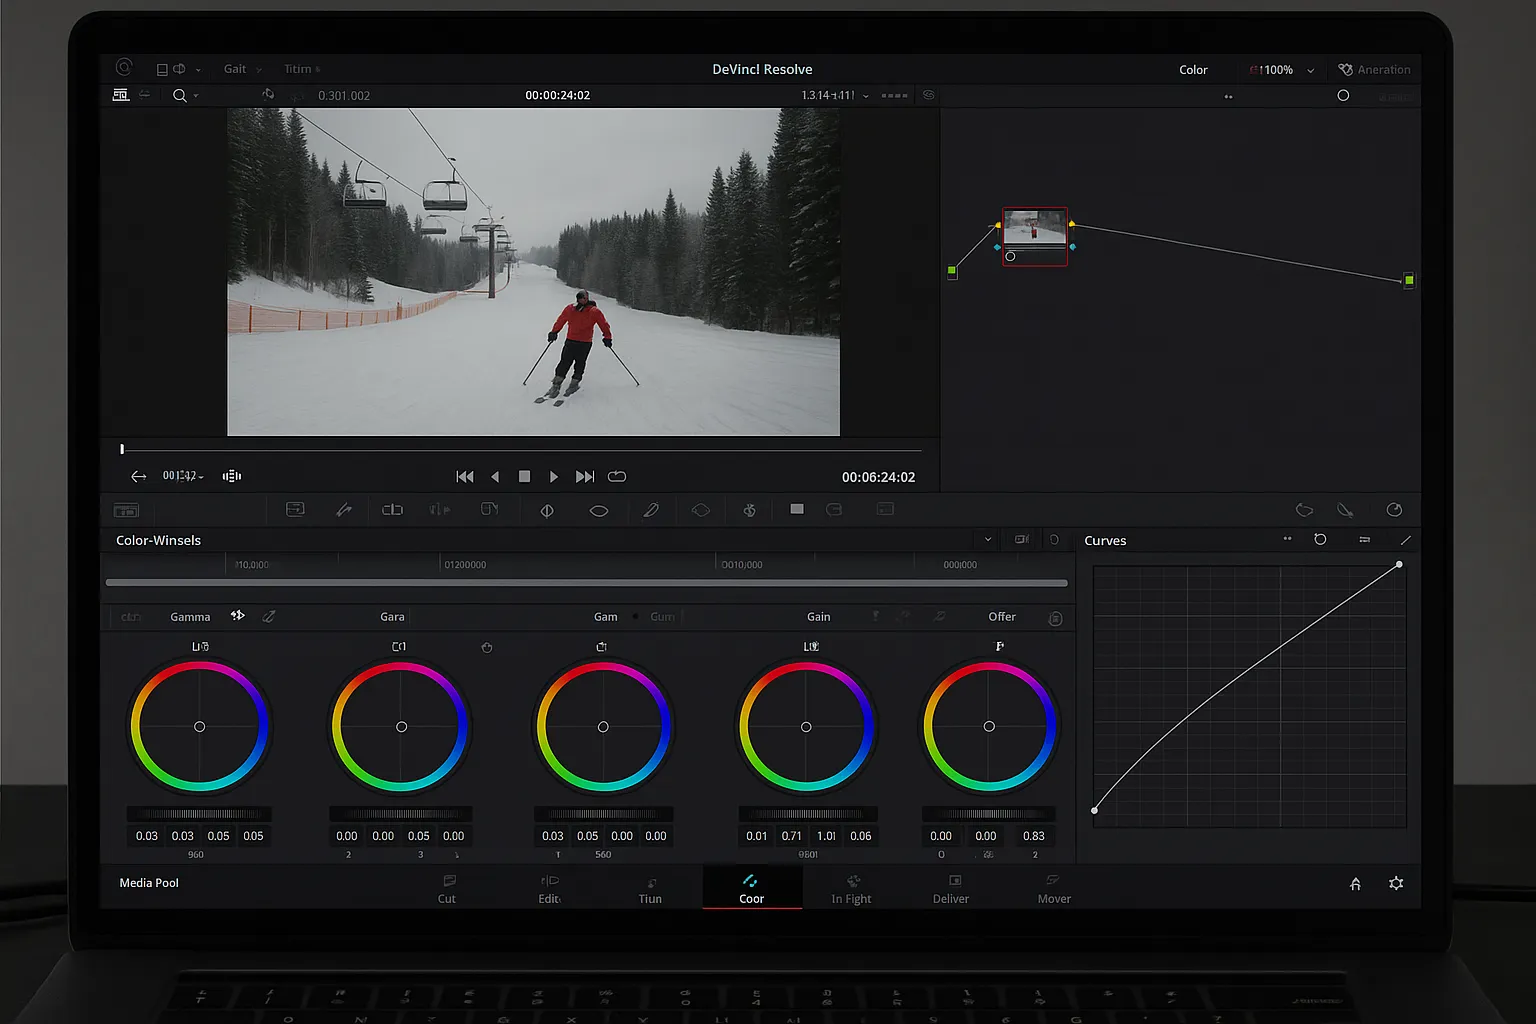The width and height of the screenshot is (1536, 1024).
Task: Click the green node graph output connector
Action: 1409,280
